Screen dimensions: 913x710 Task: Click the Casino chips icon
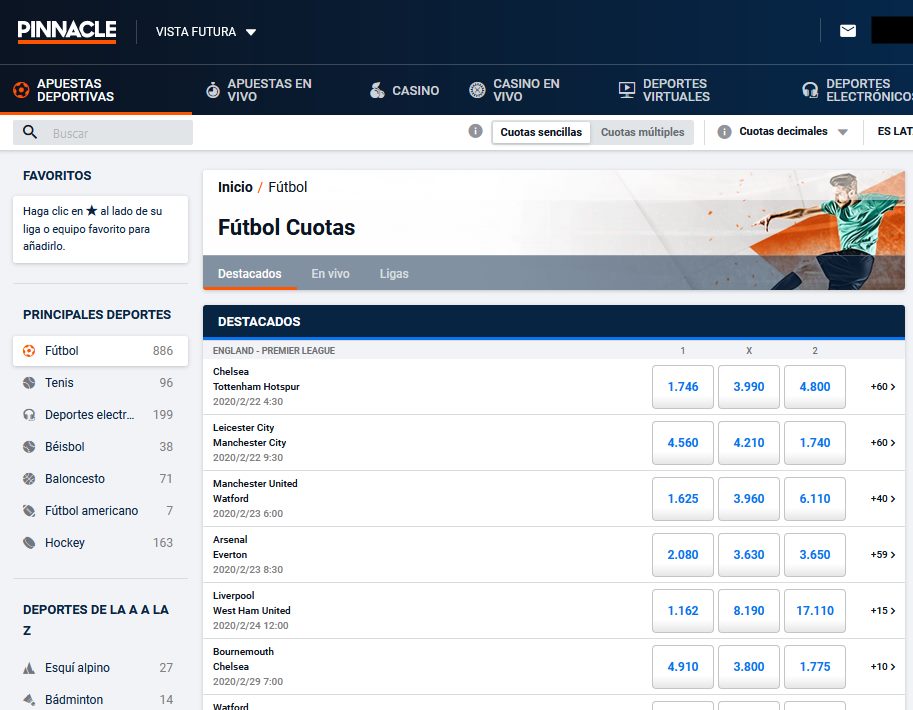pos(377,90)
